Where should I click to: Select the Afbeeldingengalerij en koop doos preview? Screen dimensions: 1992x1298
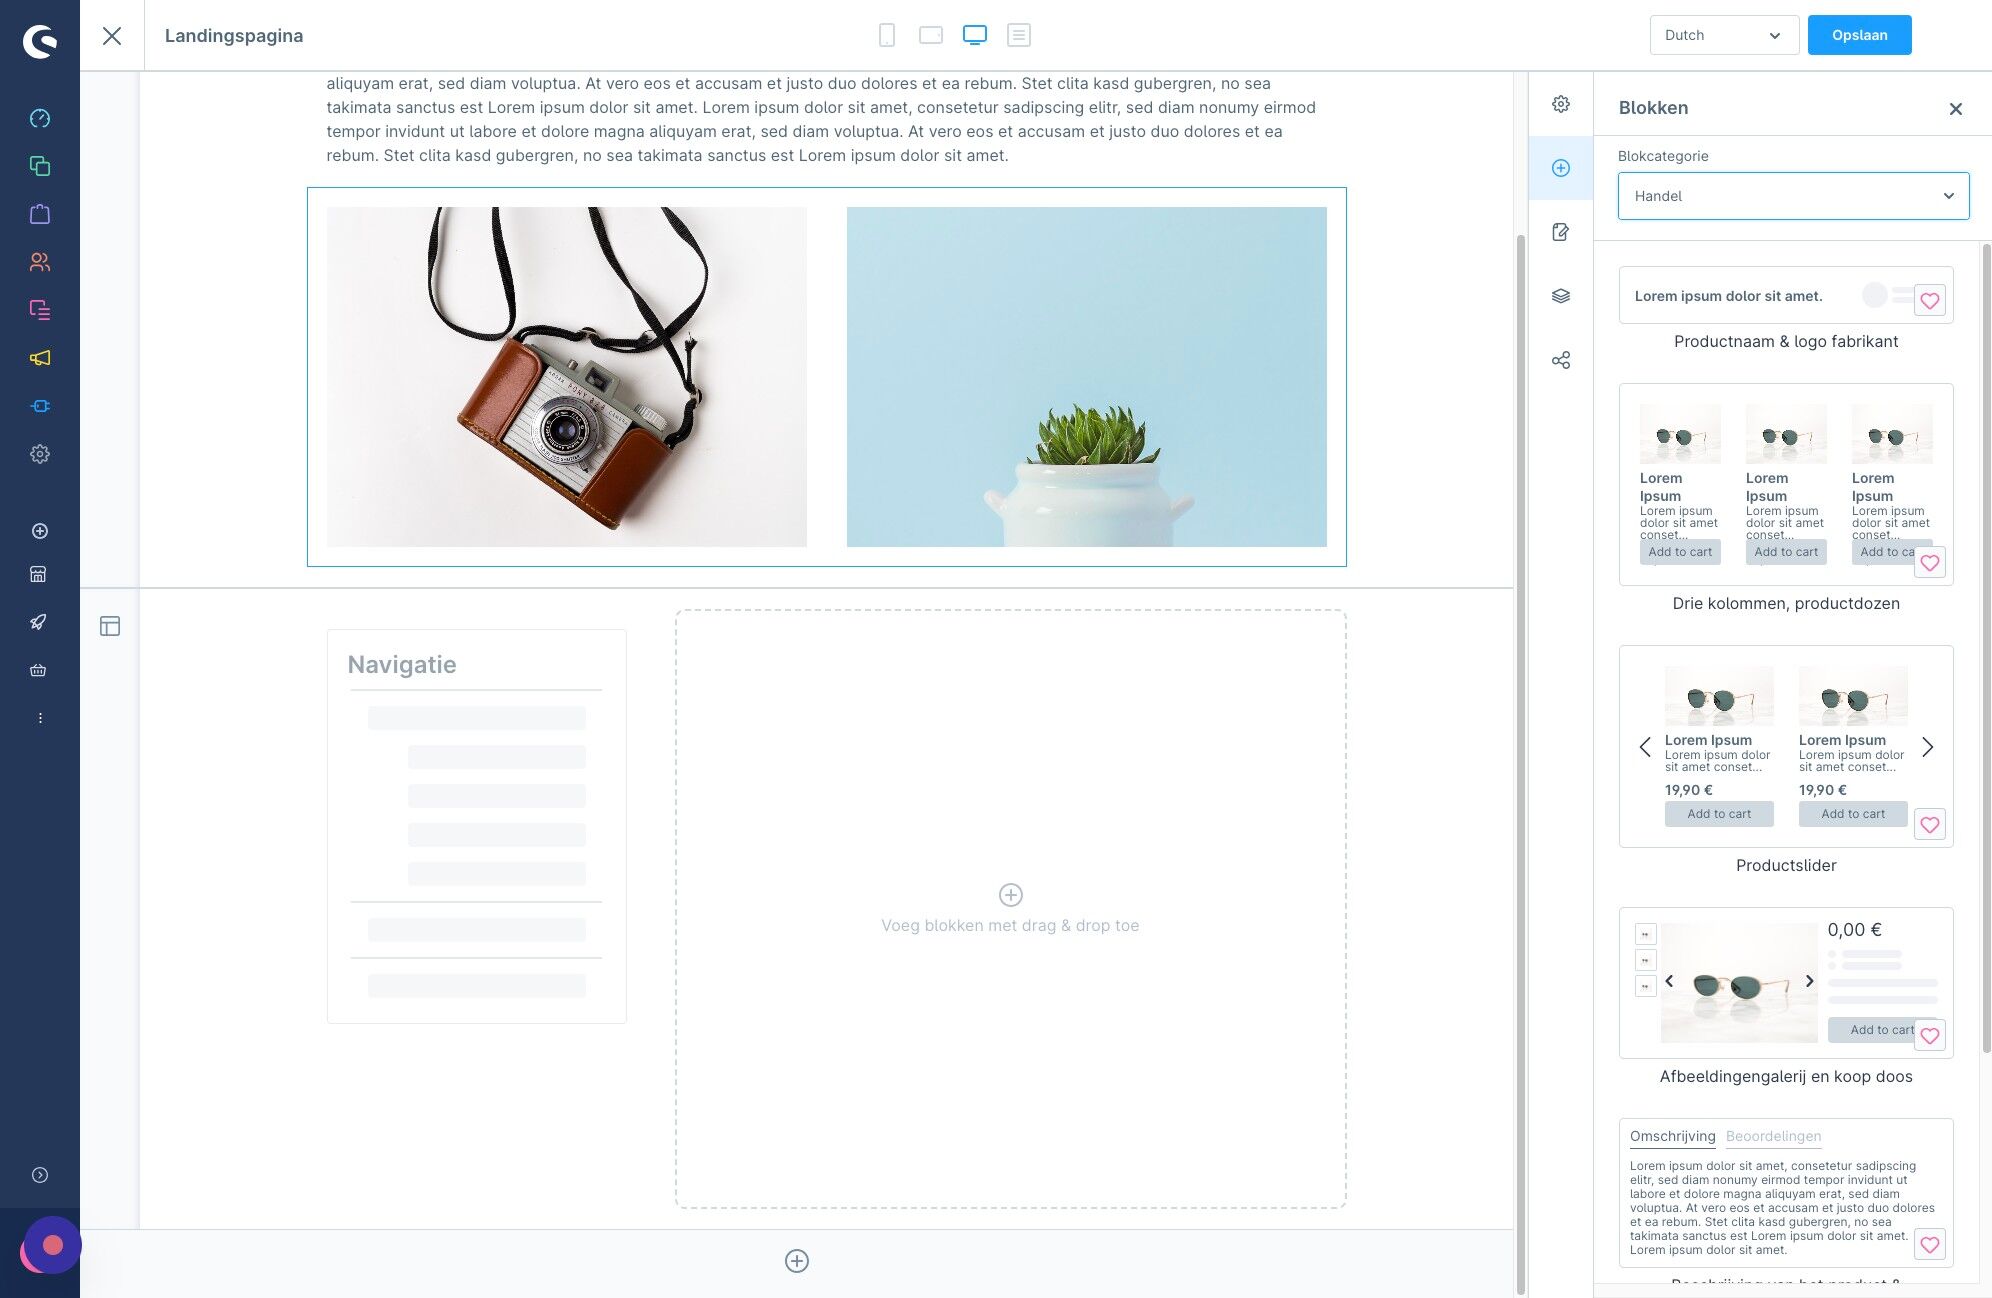click(1786, 983)
